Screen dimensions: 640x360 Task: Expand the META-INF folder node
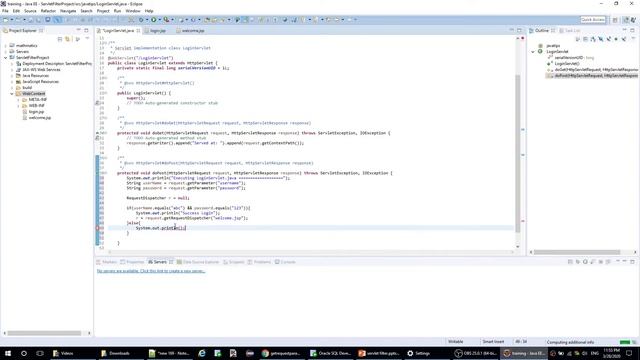point(18,100)
